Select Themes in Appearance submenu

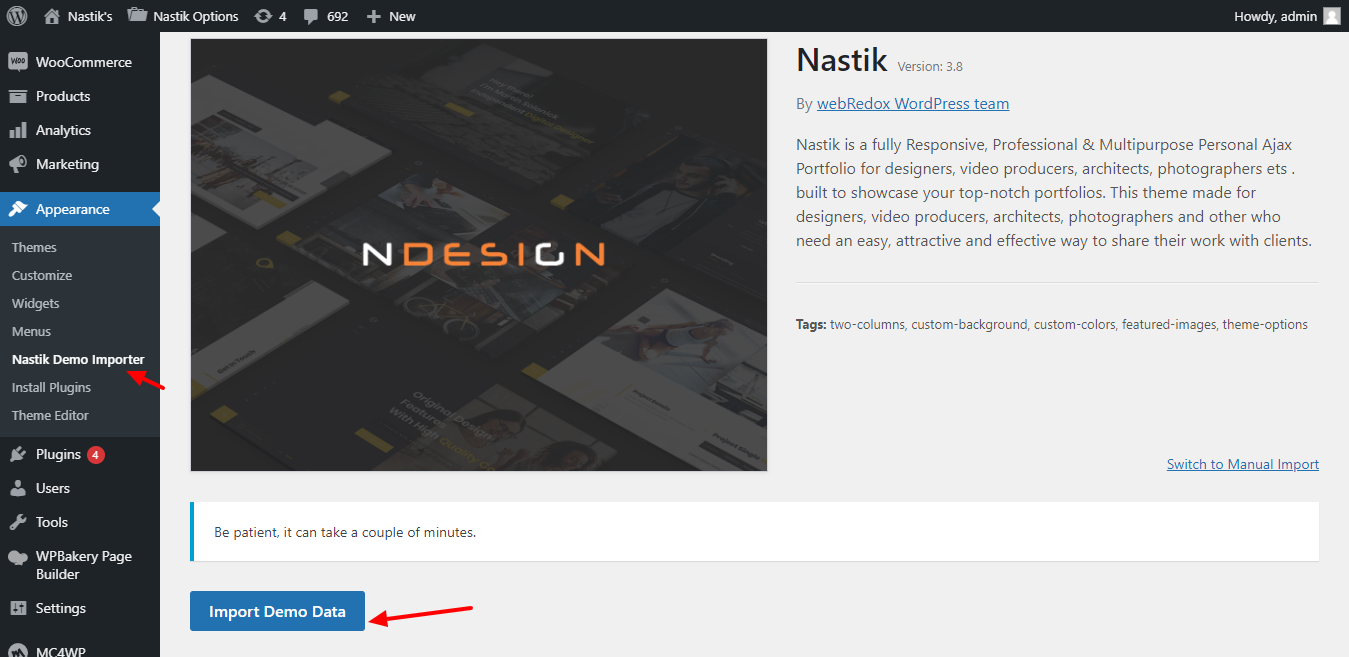click(34, 247)
